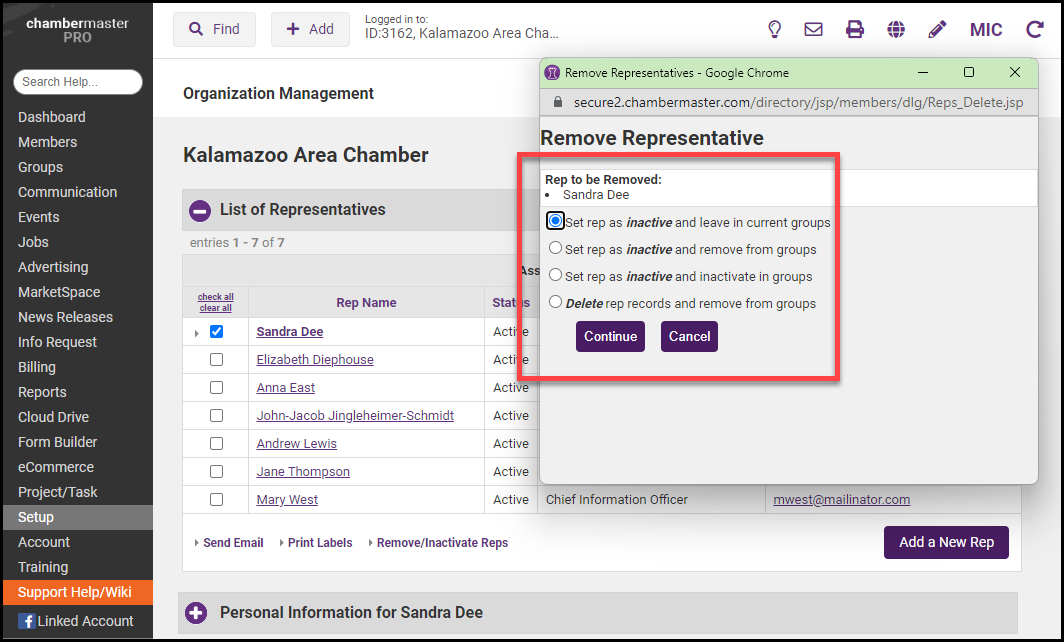Open the Remove/Inactivate Reps link
Viewport: 1064px width, 642px height.
click(442, 543)
